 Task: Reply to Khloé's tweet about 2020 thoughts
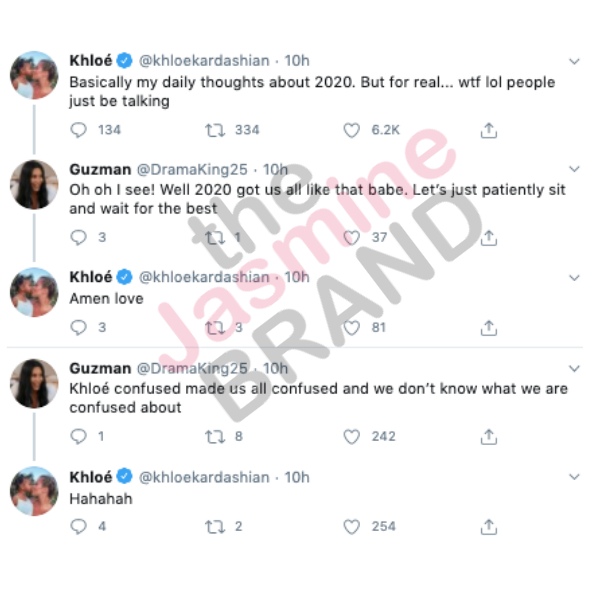click(79, 130)
